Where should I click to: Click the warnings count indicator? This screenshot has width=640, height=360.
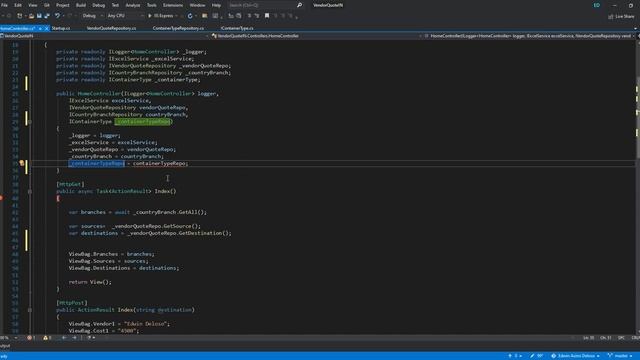[47, 338]
